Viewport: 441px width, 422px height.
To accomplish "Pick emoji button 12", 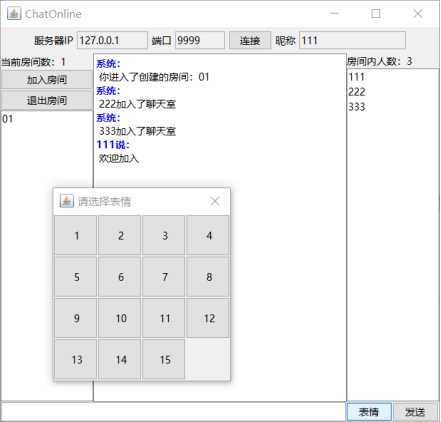I will click(208, 318).
